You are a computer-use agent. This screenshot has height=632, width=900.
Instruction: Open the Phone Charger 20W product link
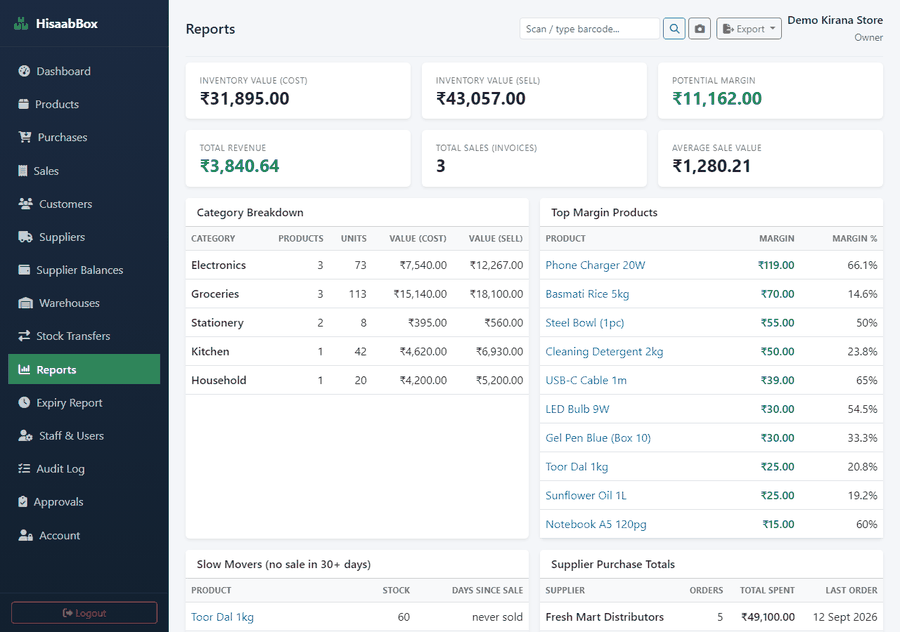tap(595, 265)
